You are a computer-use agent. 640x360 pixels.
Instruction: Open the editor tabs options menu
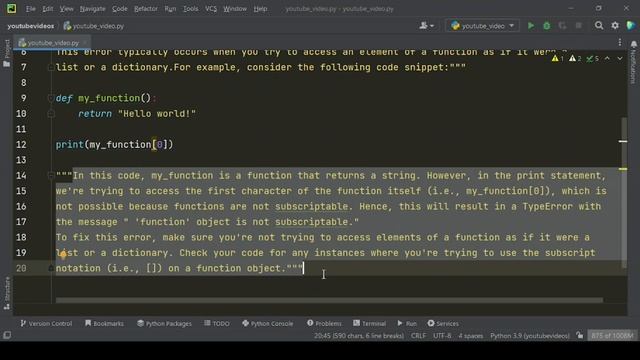[620, 42]
